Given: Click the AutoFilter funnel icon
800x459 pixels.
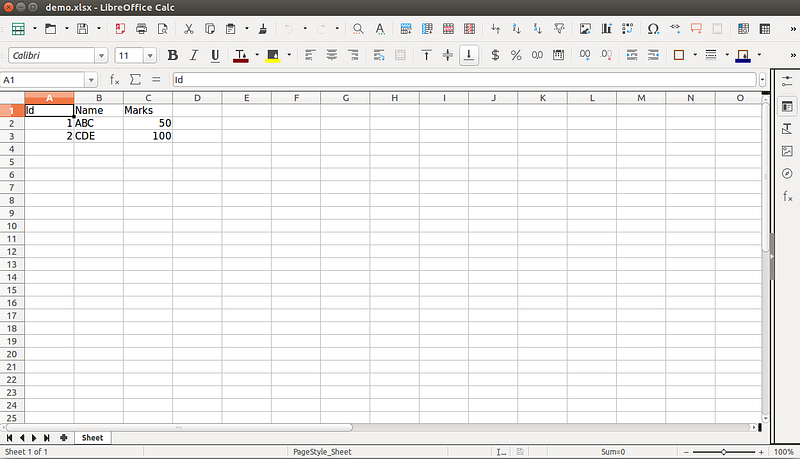Looking at the screenshot, I should pos(559,29).
